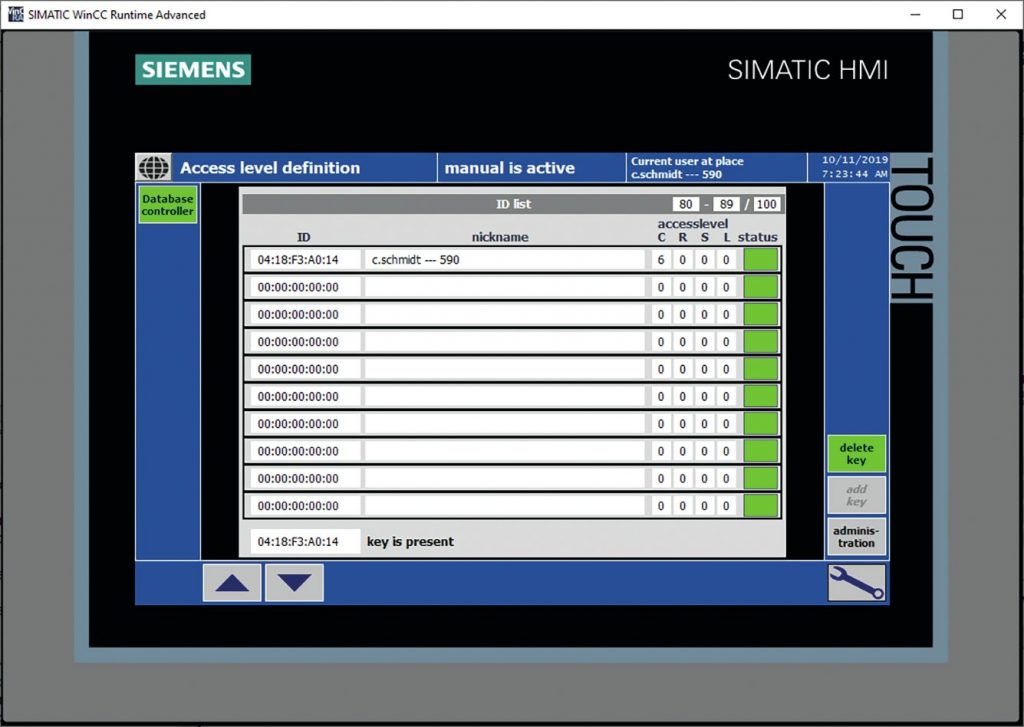Click the globe language icon
The width and height of the screenshot is (1024, 727).
[x=153, y=167]
